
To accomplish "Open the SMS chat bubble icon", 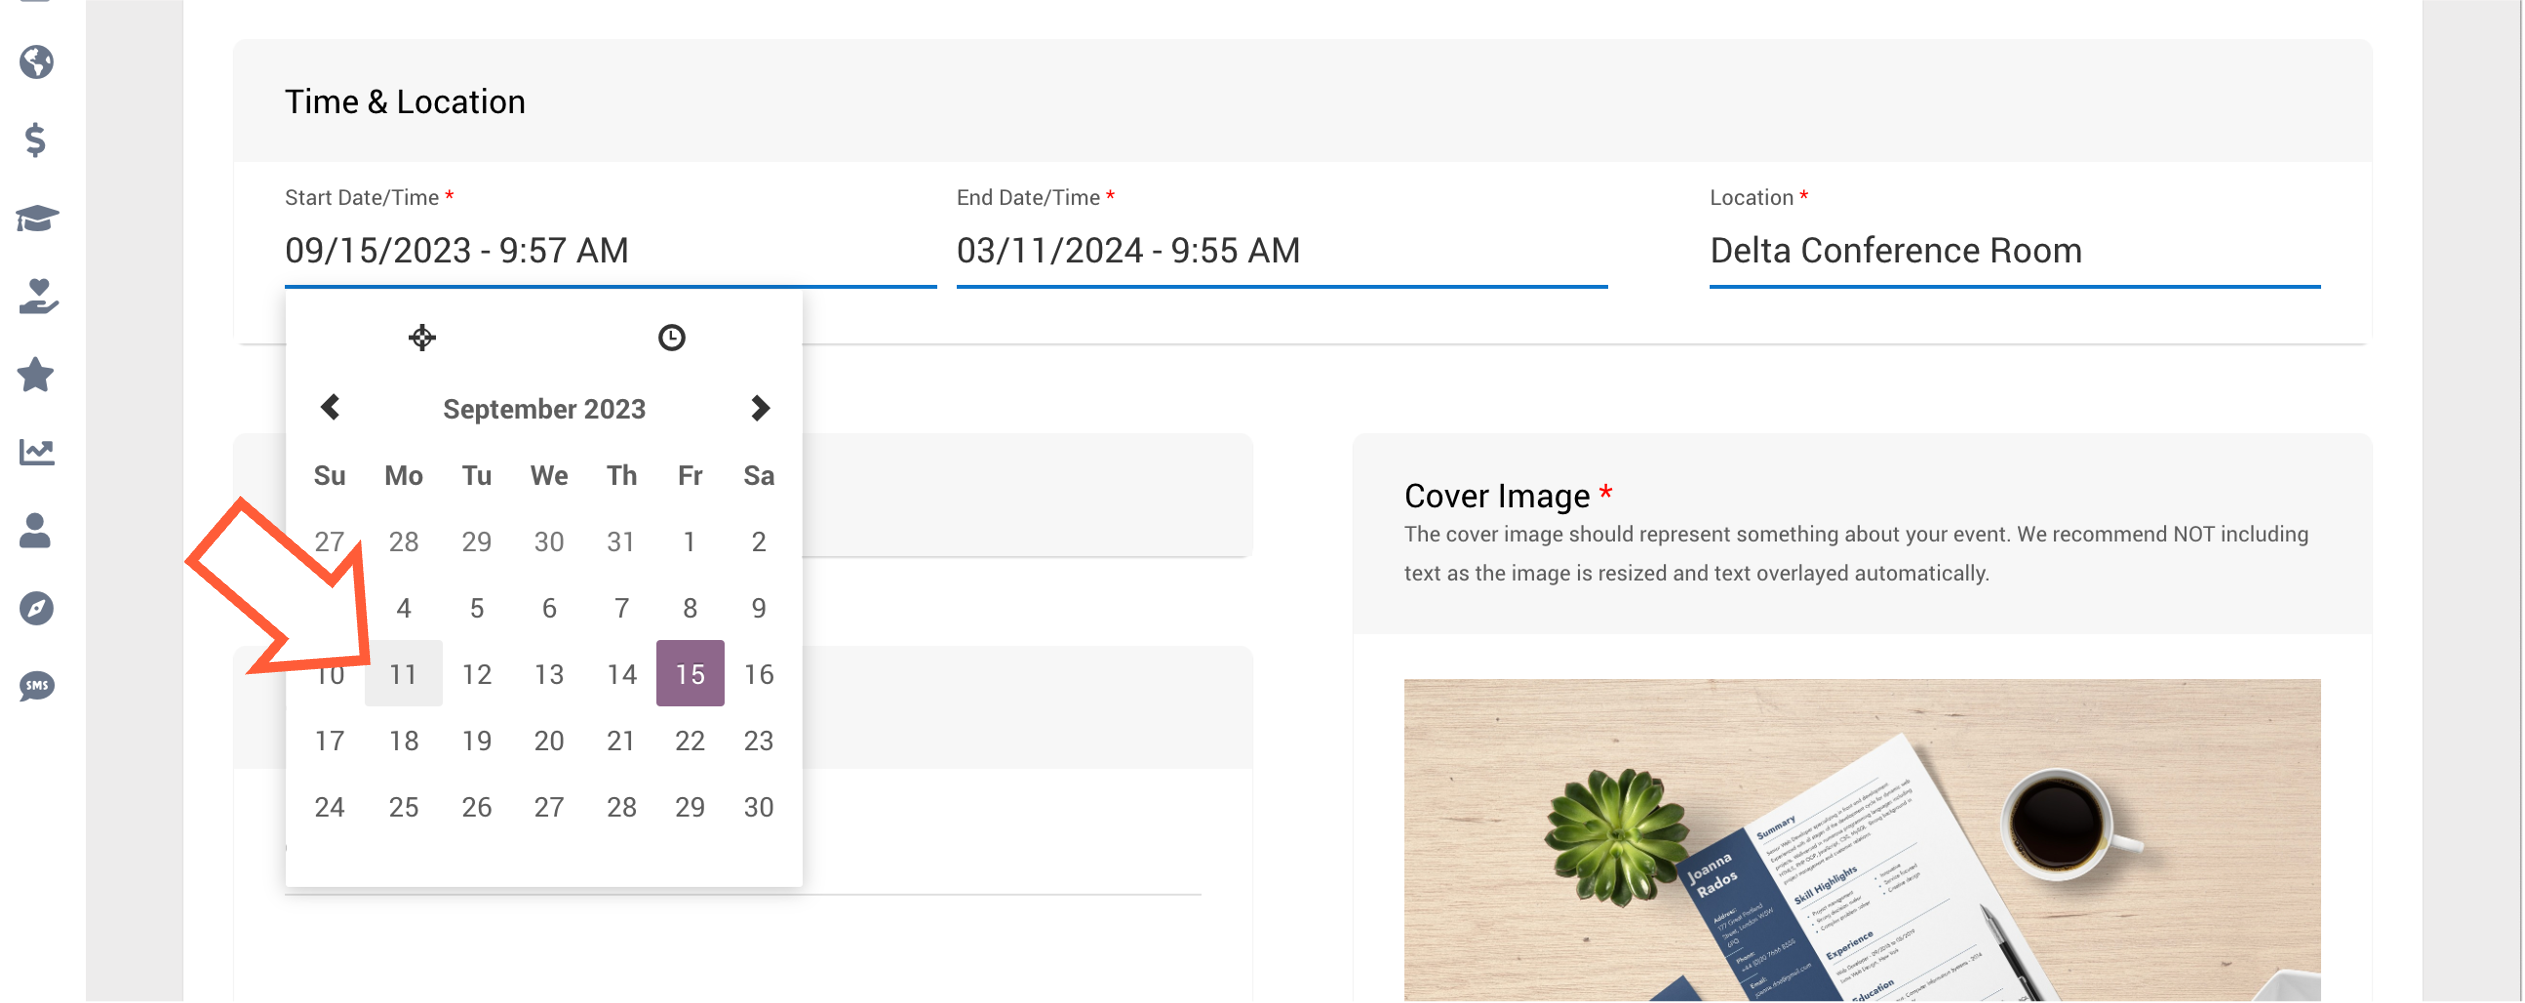I will (x=37, y=686).
